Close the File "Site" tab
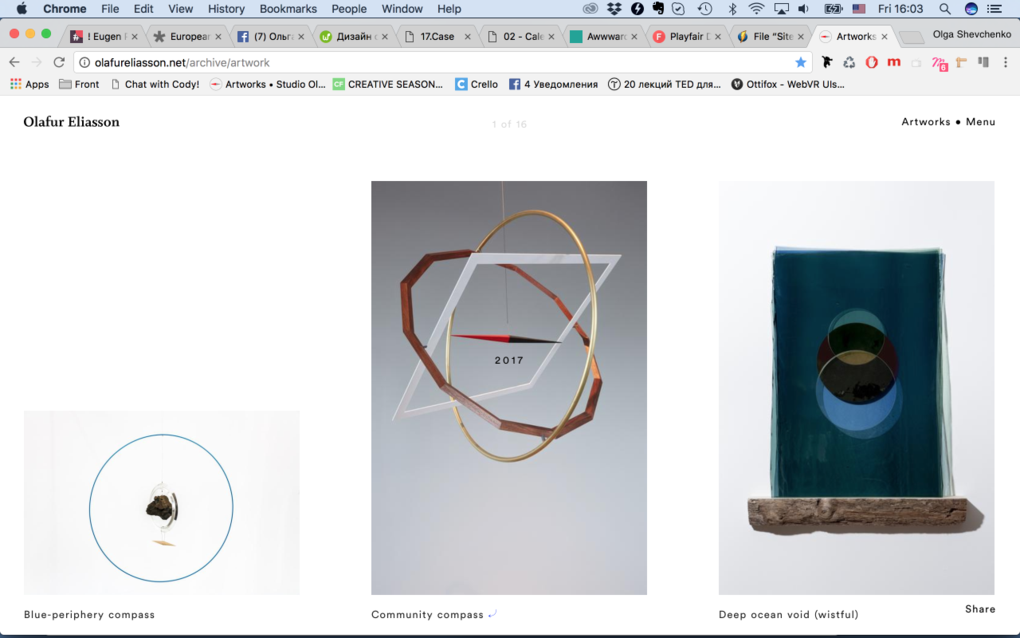 point(801,37)
